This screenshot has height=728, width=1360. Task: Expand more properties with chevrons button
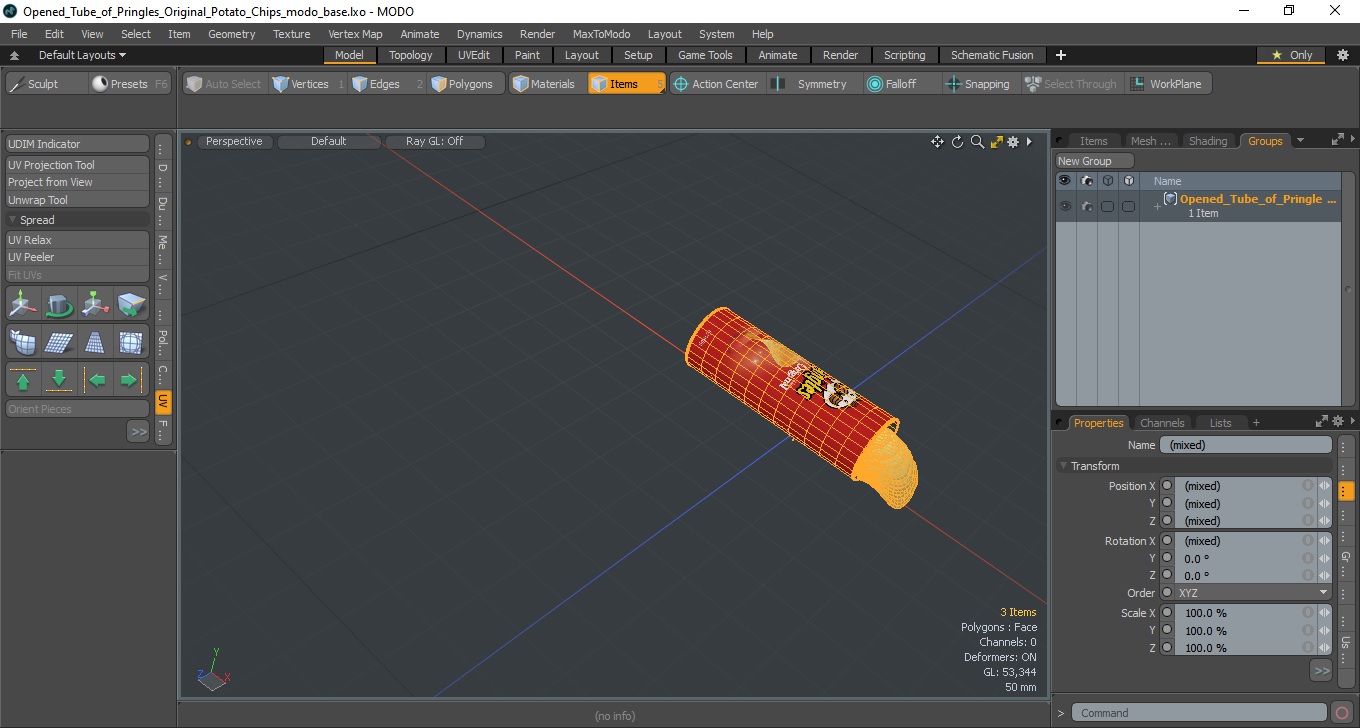(x=1321, y=670)
